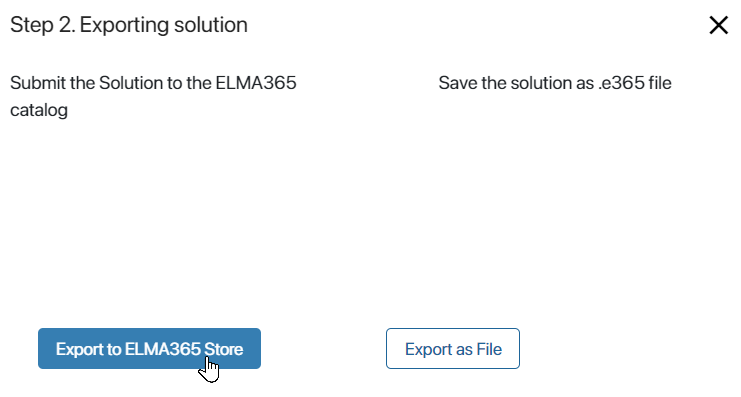
Task: Click the word Exporting in the title
Action: click(x=124, y=25)
